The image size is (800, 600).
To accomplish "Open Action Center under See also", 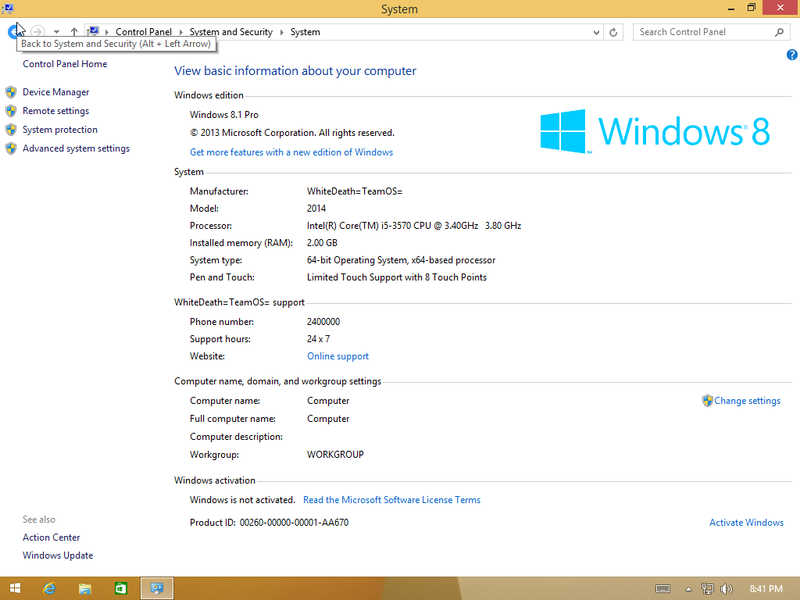I will (51, 537).
